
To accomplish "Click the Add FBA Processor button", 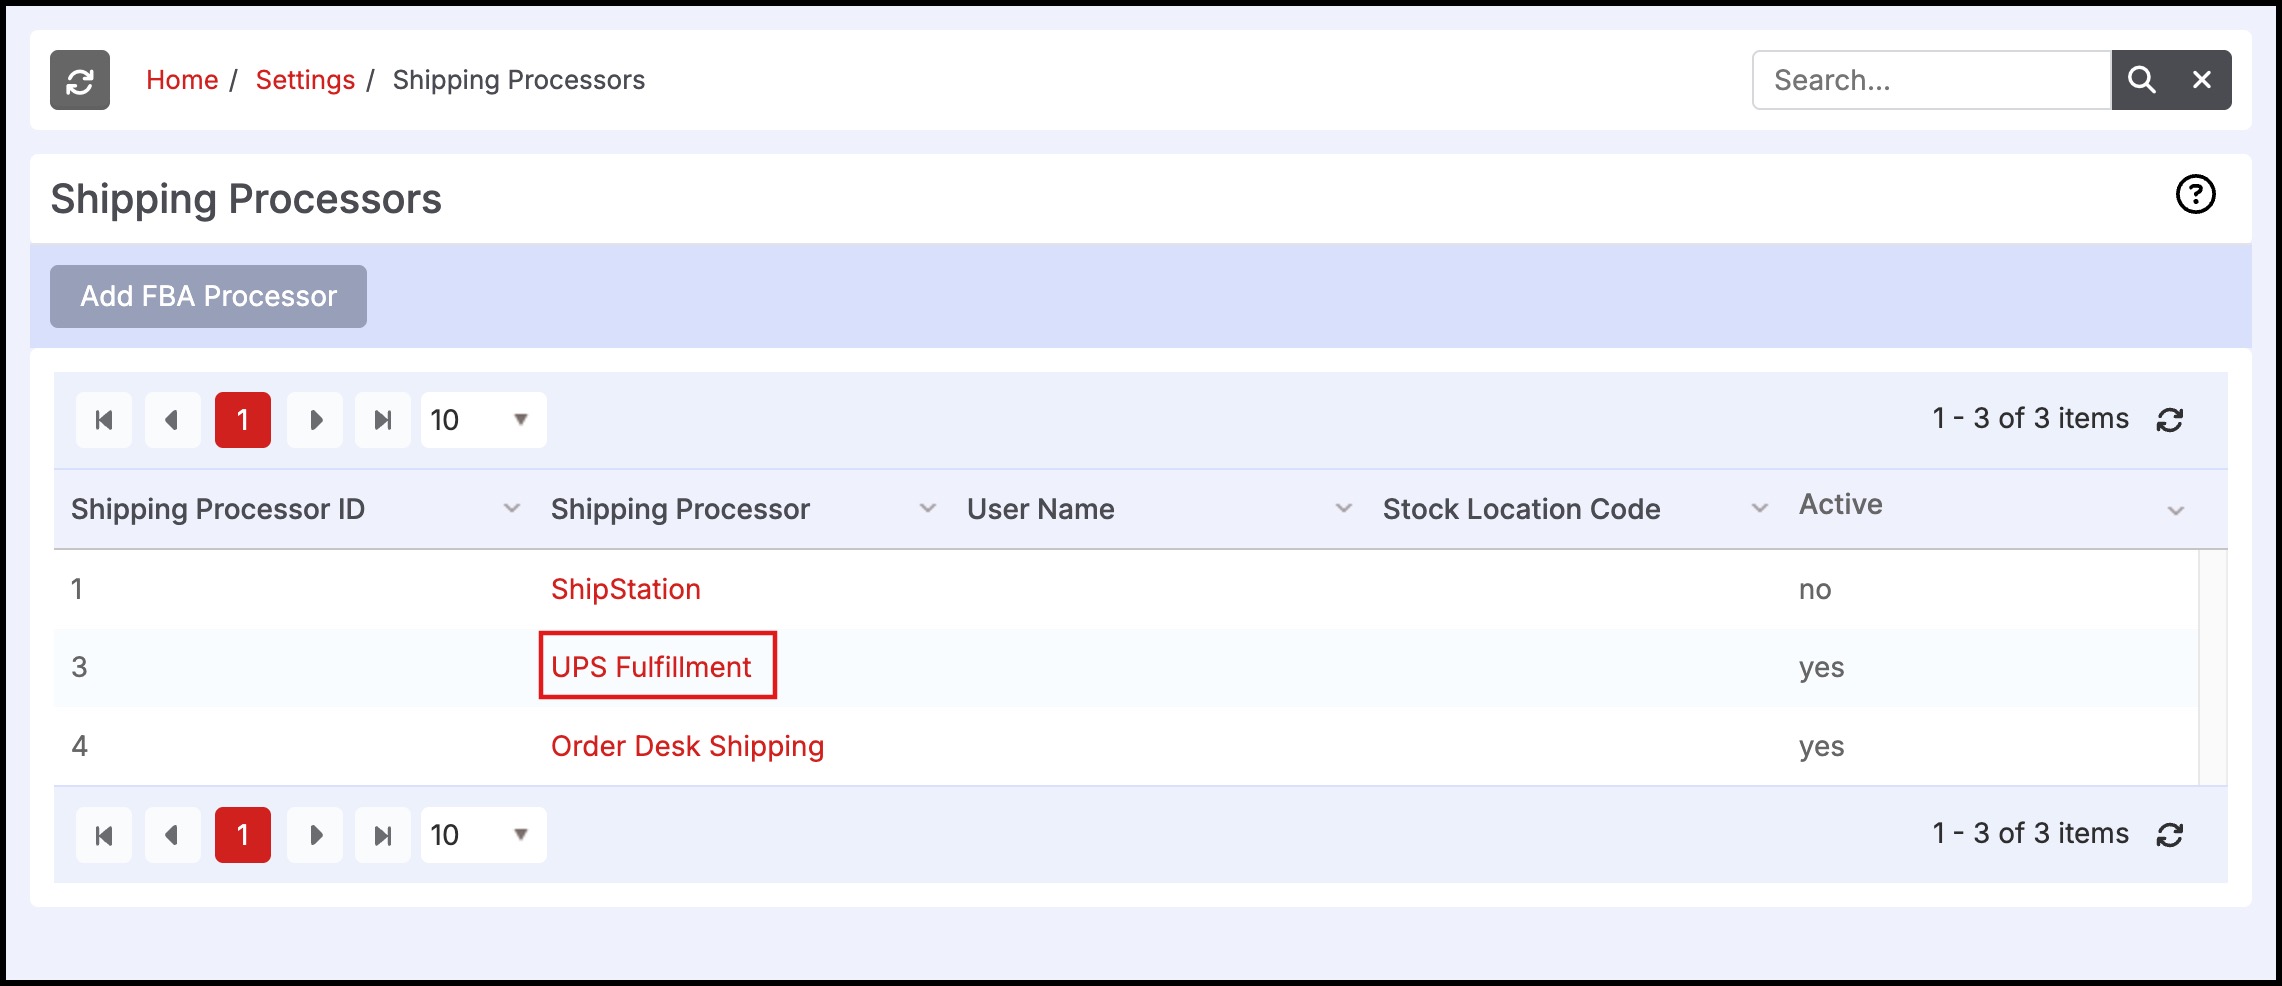I will (x=208, y=296).
